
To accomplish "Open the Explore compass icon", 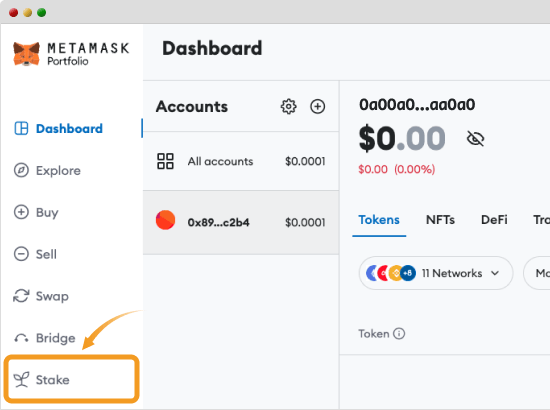I will click(x=21, y=170).
